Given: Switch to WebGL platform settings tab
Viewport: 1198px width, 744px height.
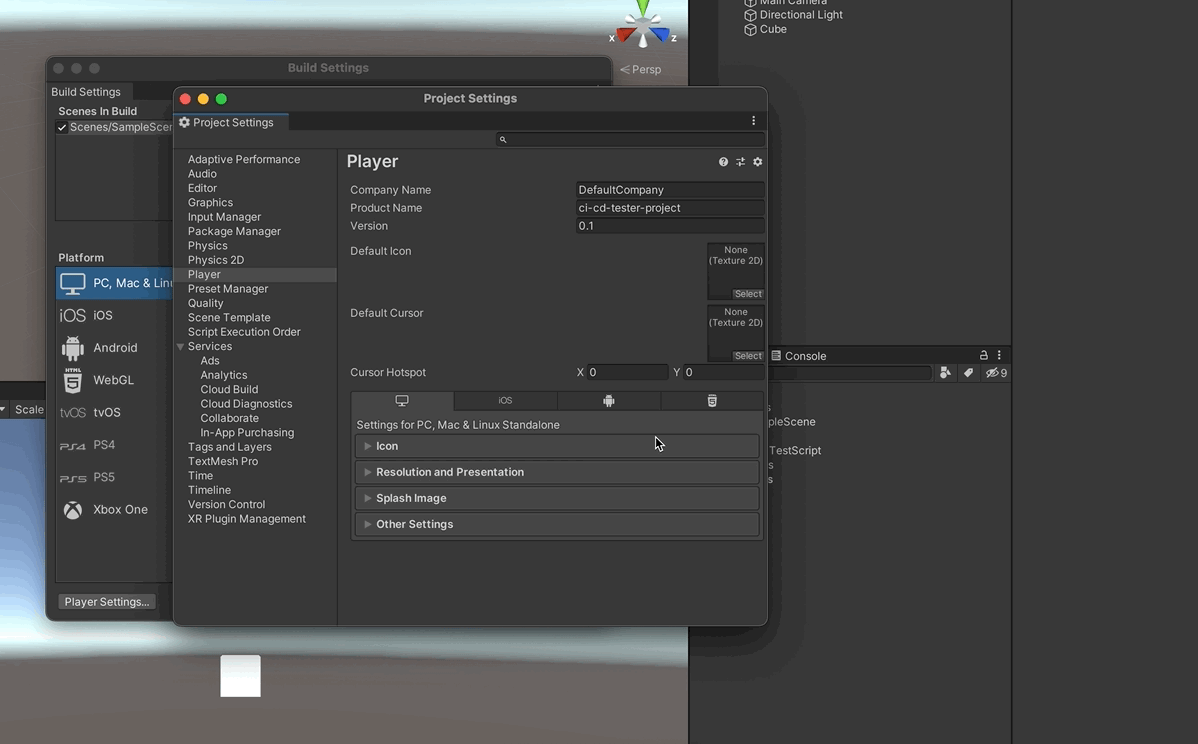Looking at the screenshot, I should point(711,400).
